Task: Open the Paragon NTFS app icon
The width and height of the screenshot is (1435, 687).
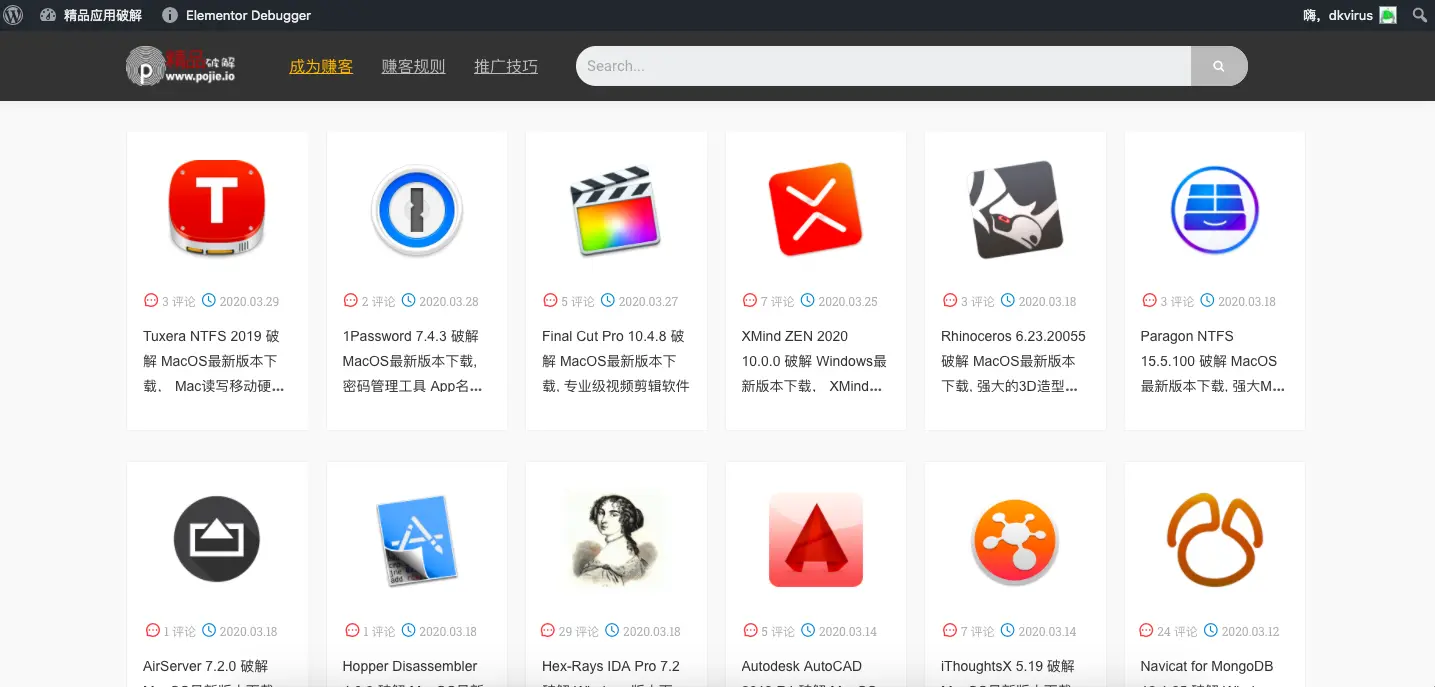Action: (1215, 210)
